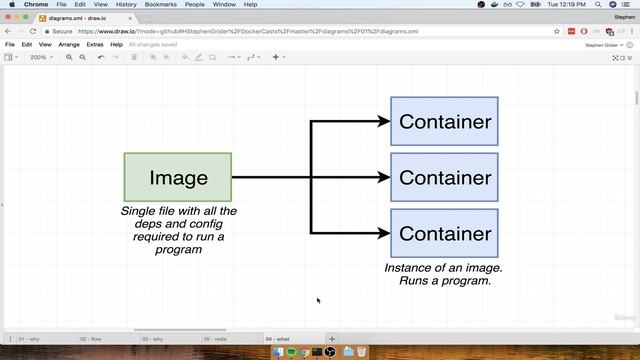Open the draw.io Edit menu

click(x=27, y=44)
